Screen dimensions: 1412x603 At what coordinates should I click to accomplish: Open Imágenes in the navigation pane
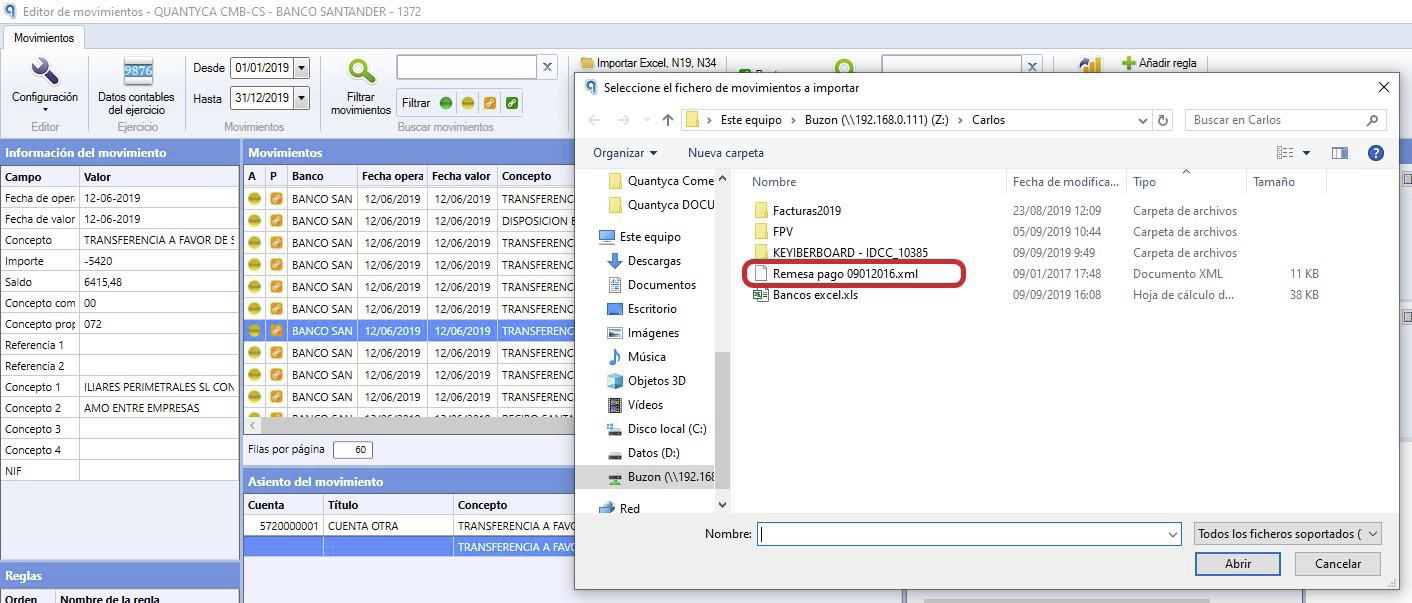click(x=653, y=333)
